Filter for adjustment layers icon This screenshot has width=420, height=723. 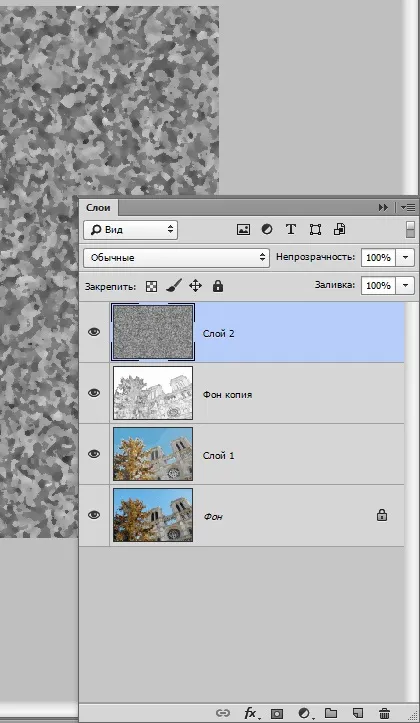coord(266,229)
